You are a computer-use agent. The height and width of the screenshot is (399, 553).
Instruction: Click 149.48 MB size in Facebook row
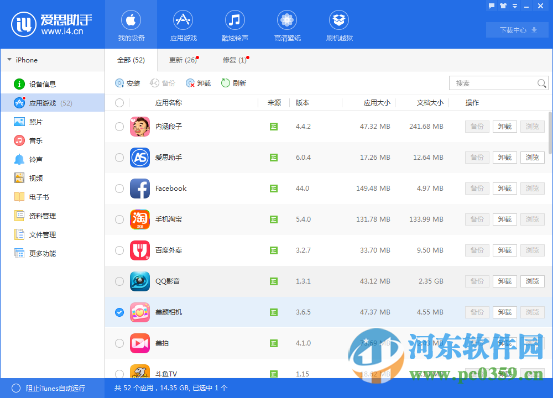coord(373,188)
